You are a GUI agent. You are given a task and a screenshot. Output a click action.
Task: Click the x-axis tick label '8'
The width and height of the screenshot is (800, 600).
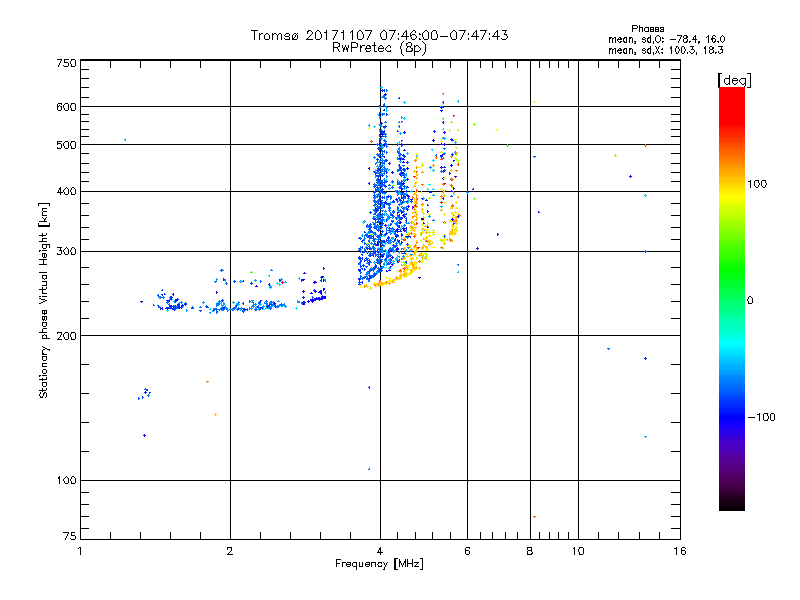tap(530, 551)
